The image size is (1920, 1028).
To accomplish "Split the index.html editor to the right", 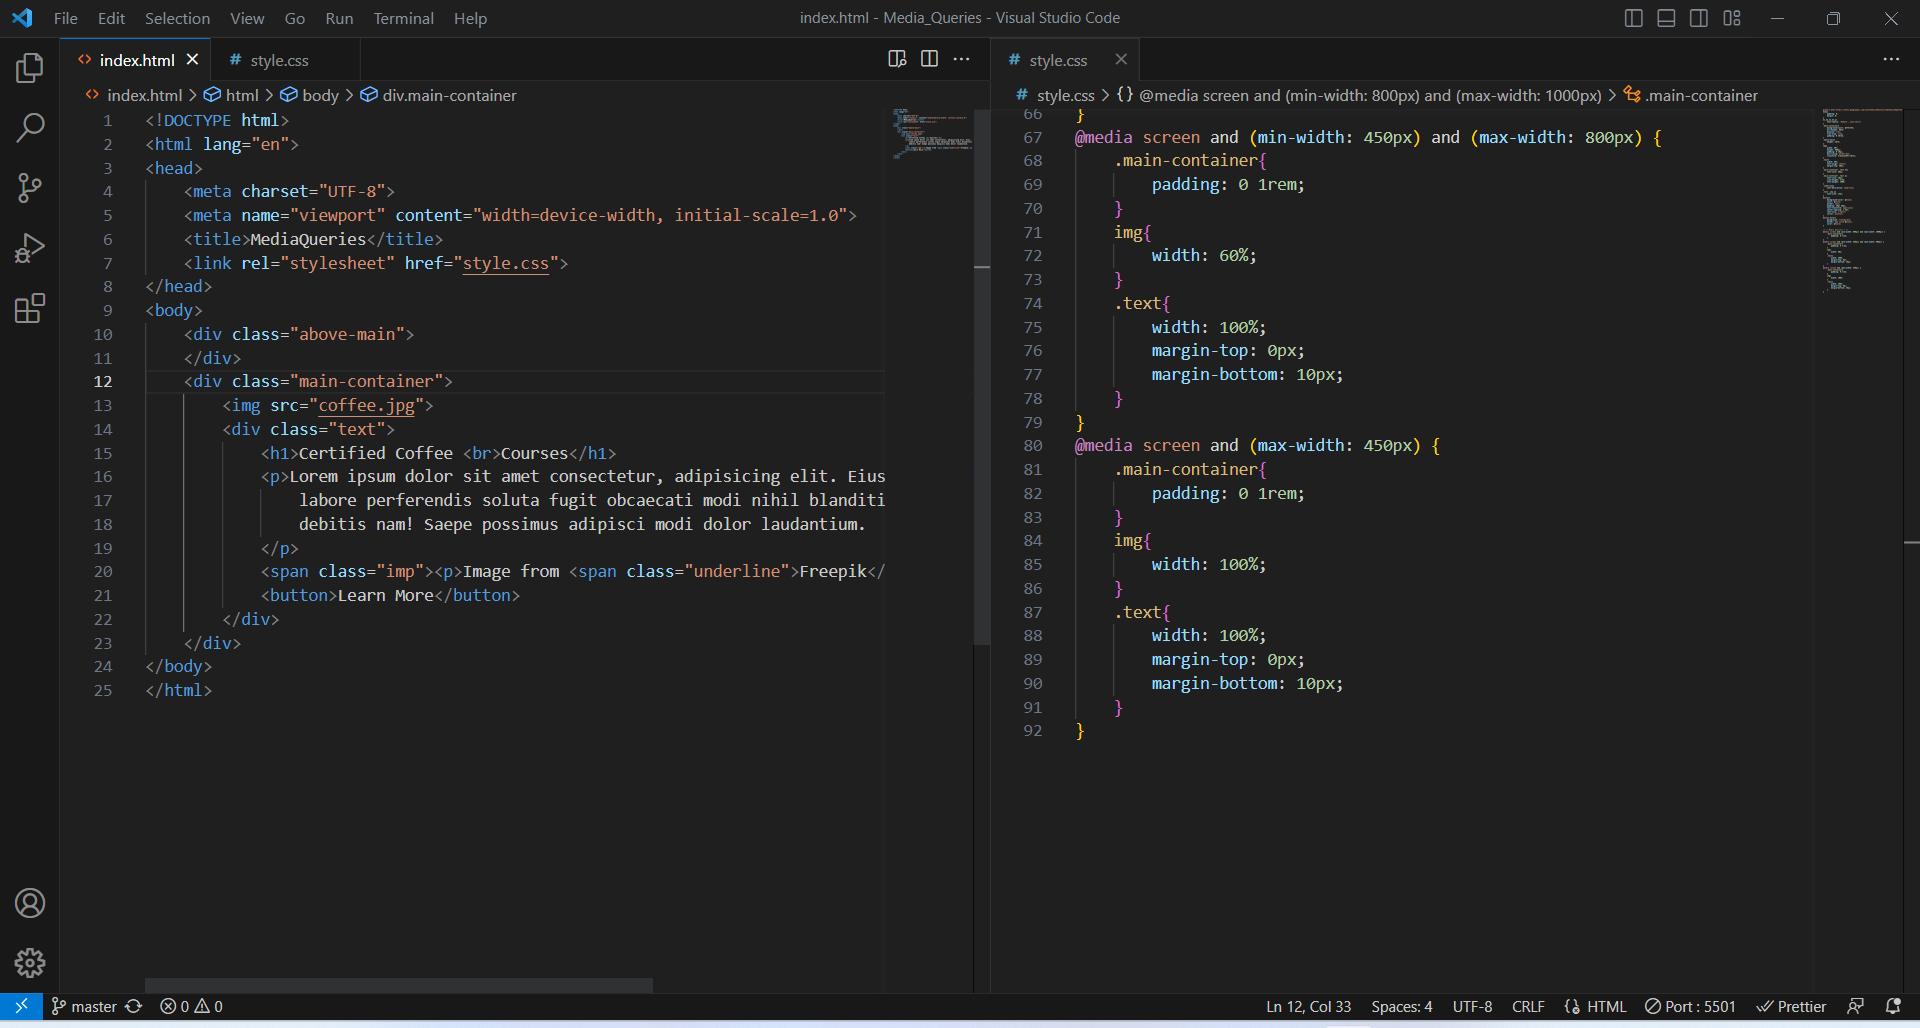I will [929, 59].
